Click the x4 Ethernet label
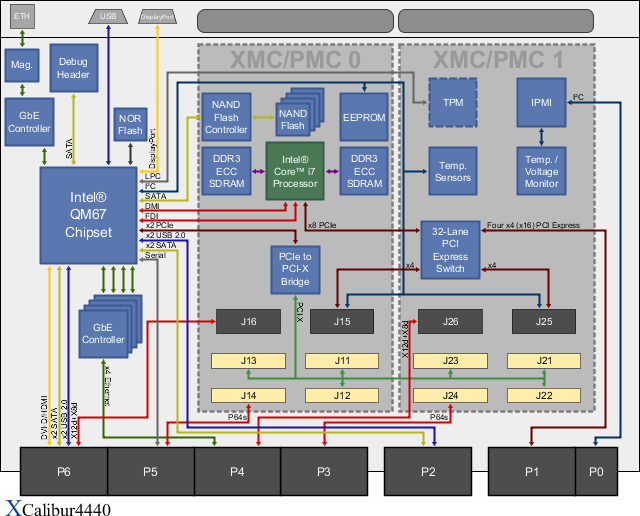Image resolution: width=640 pixels, height=516 pixels. pyautogui.click(x=108, y=386)
